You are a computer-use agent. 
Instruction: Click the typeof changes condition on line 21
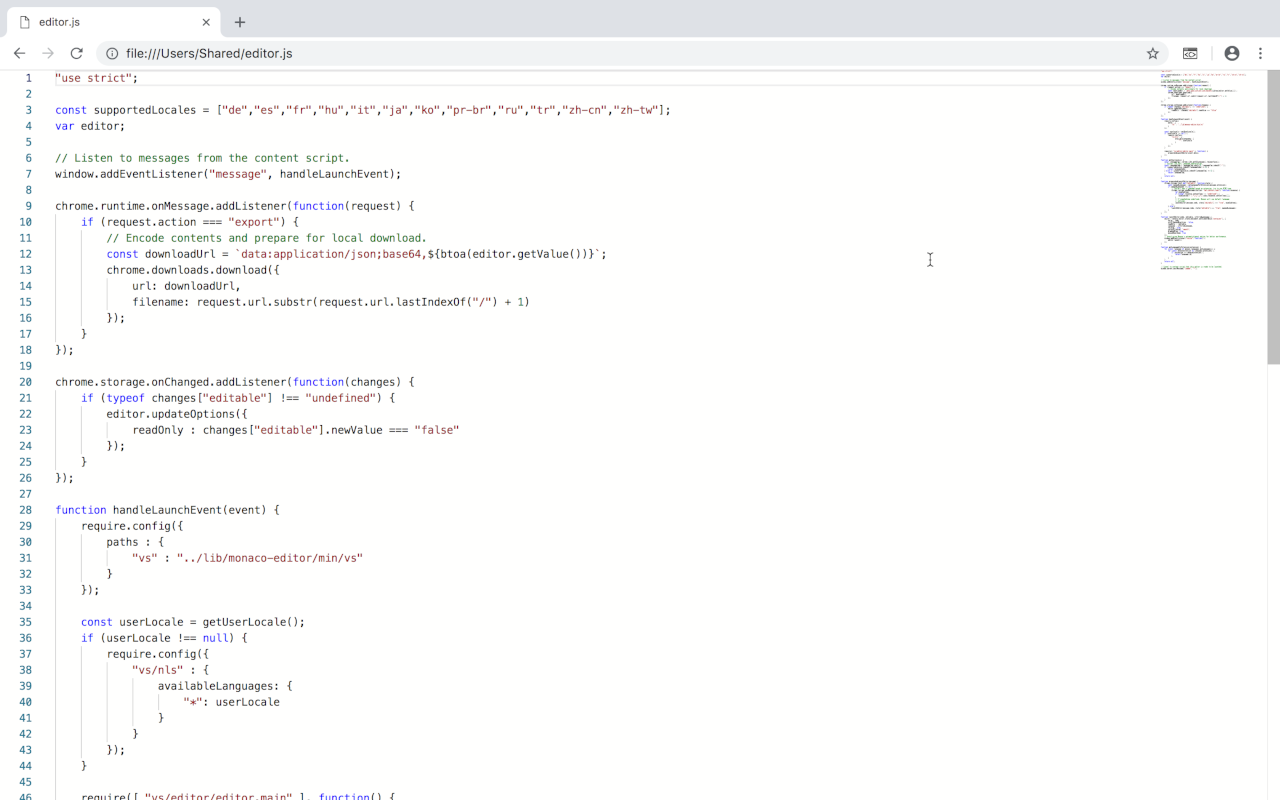[238, 398]
